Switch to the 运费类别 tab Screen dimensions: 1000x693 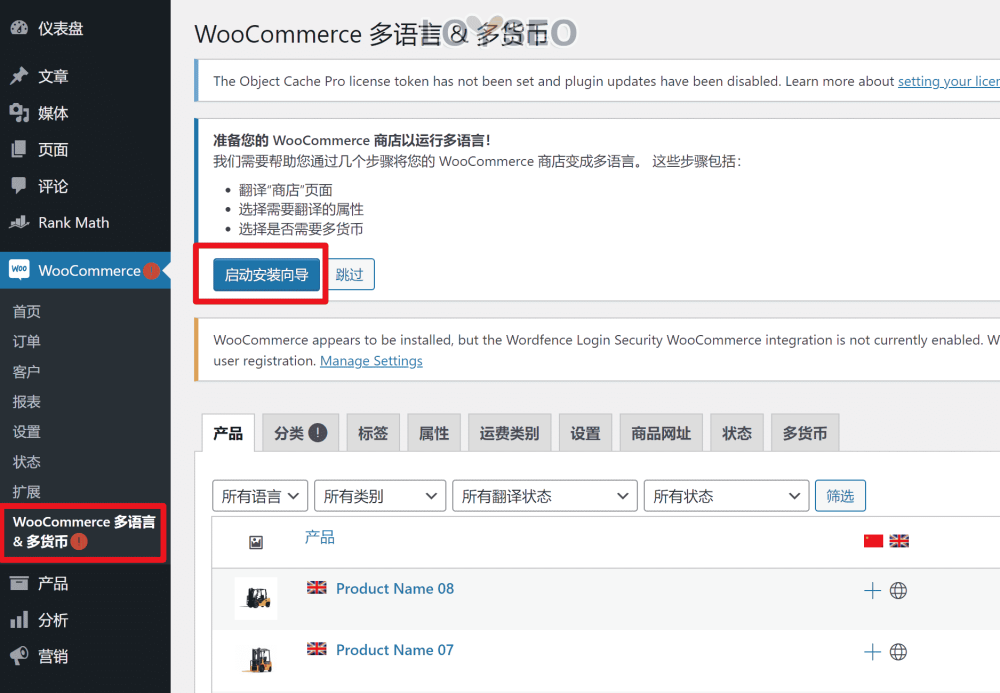pyautogui.click(x=509, y=433)
